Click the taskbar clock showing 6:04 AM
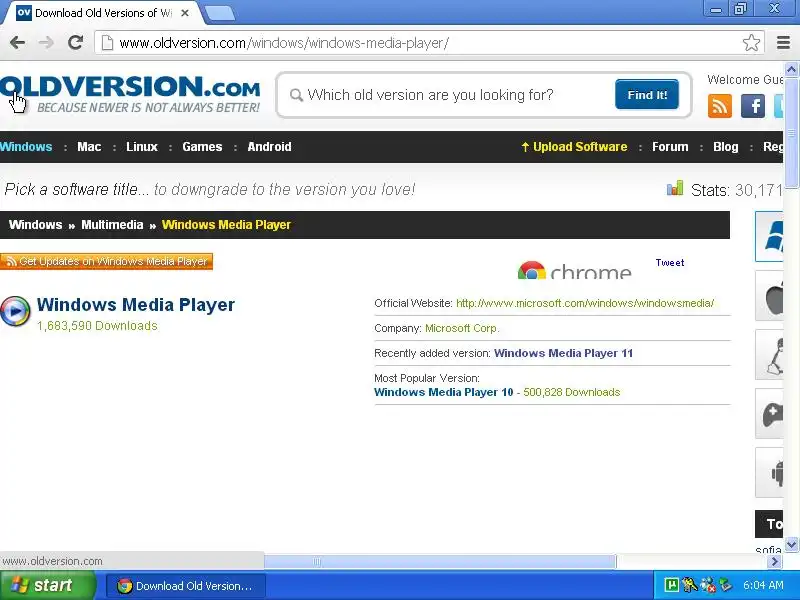 (x=763, y=585)
